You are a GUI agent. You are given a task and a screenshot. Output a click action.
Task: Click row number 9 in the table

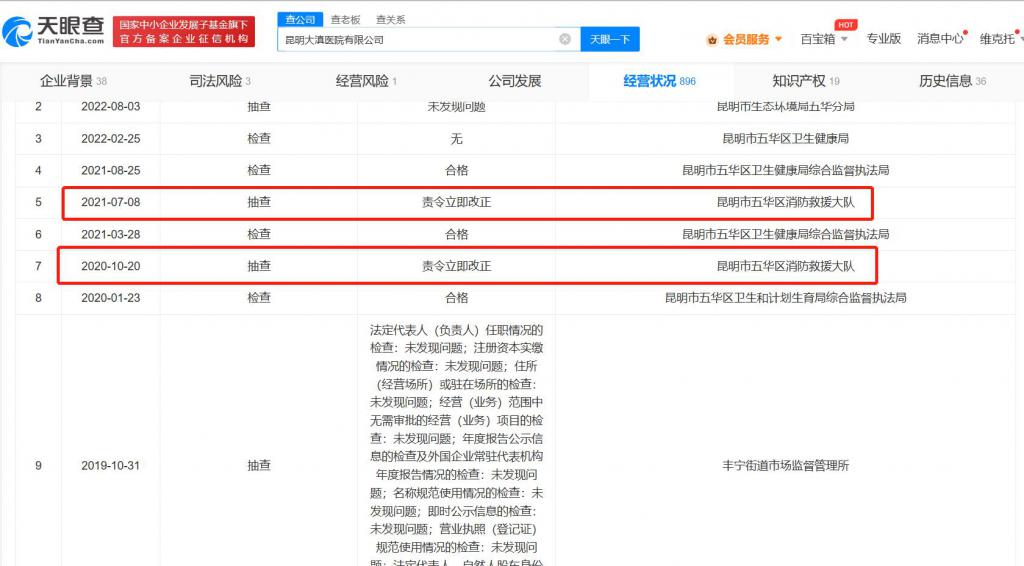(x=38, y=465)
